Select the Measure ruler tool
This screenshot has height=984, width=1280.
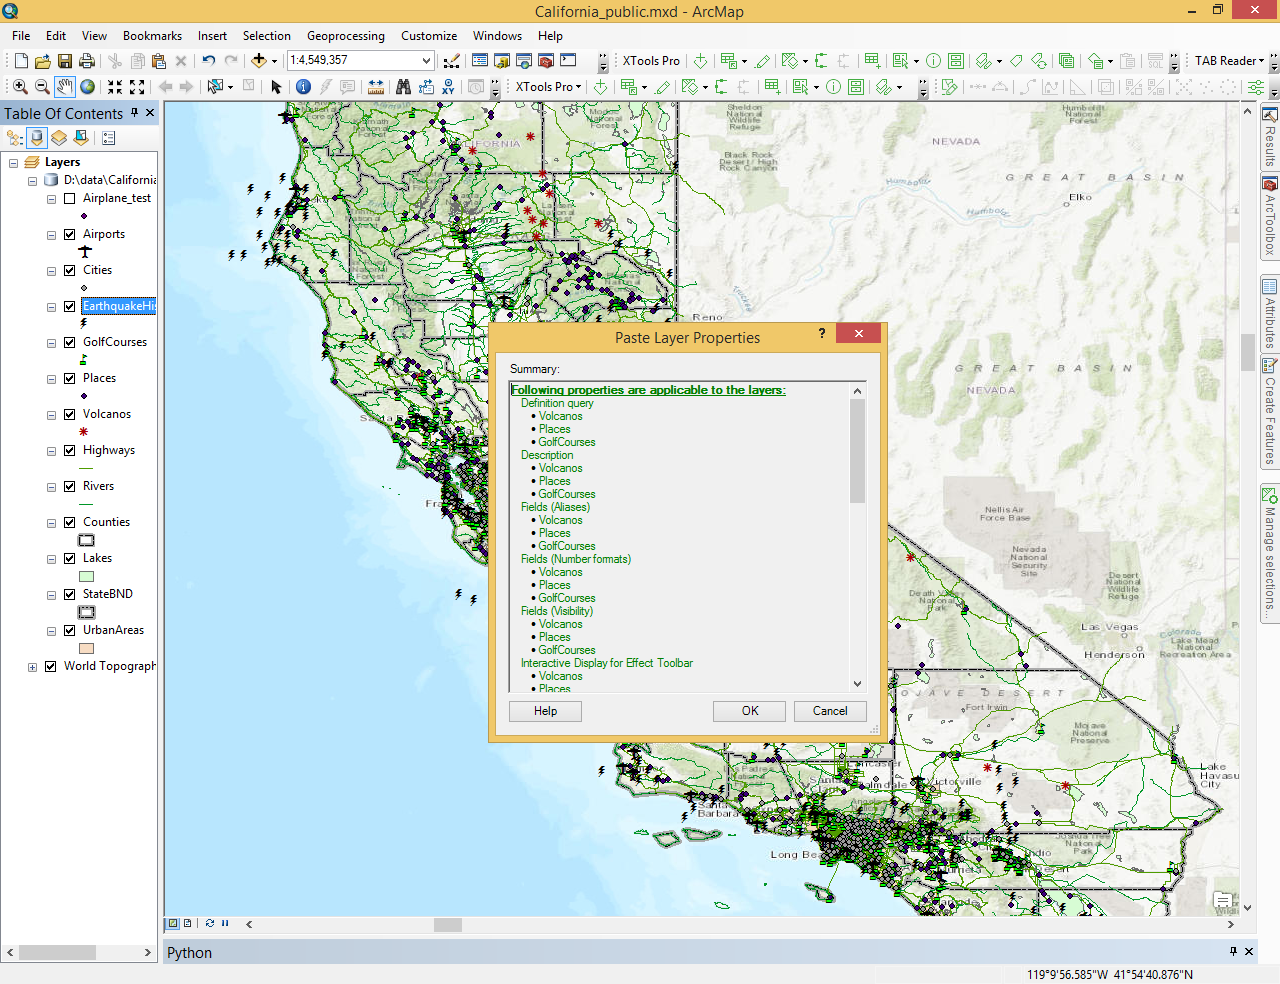(x=376, y=87)
